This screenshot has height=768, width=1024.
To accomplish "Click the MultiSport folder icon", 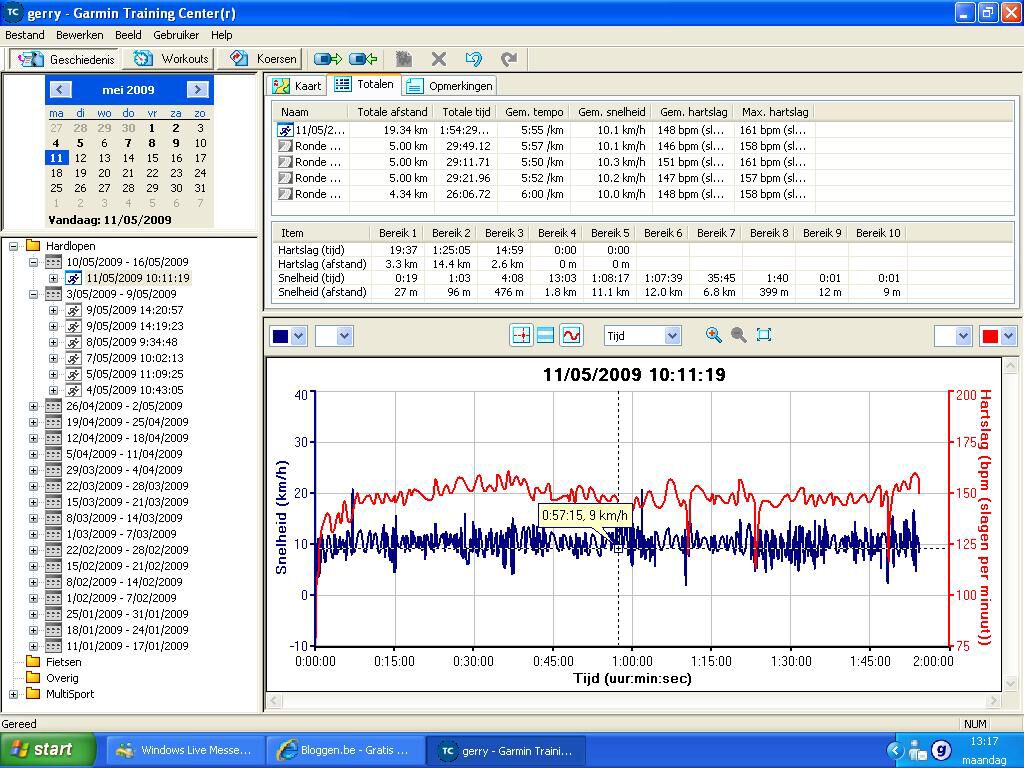I will coord(33,694).
